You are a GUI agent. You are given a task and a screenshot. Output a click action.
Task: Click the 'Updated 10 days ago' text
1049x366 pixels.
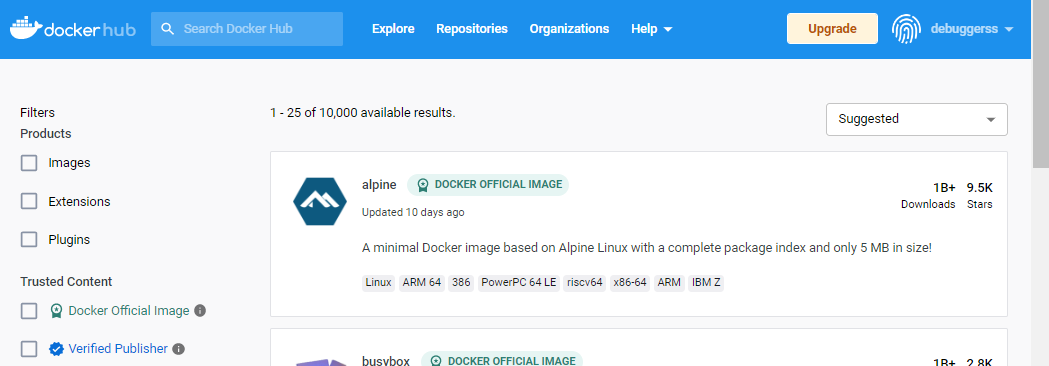(413, 212)
